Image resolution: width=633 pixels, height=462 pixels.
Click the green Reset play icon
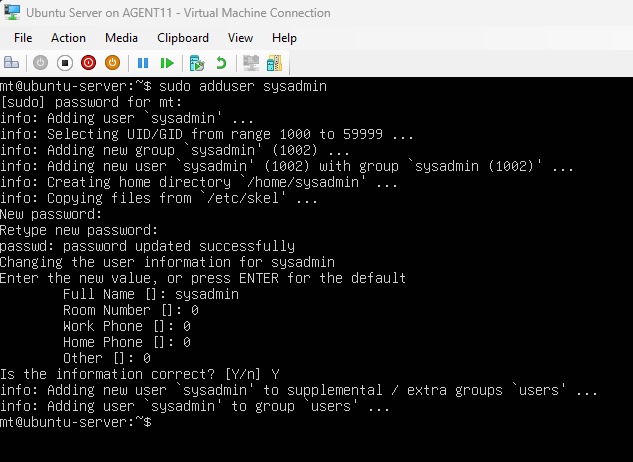pos(167,62)
